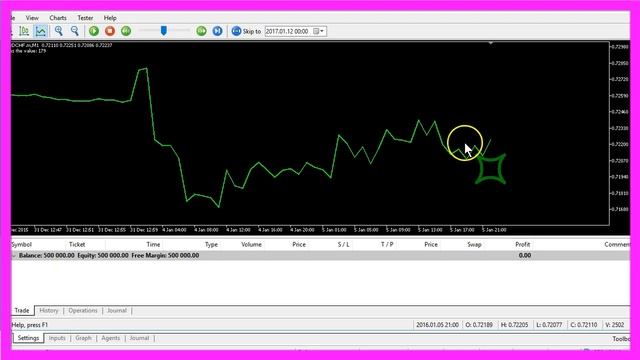Click the green fast-forward button right of slider

click(201, 31)
